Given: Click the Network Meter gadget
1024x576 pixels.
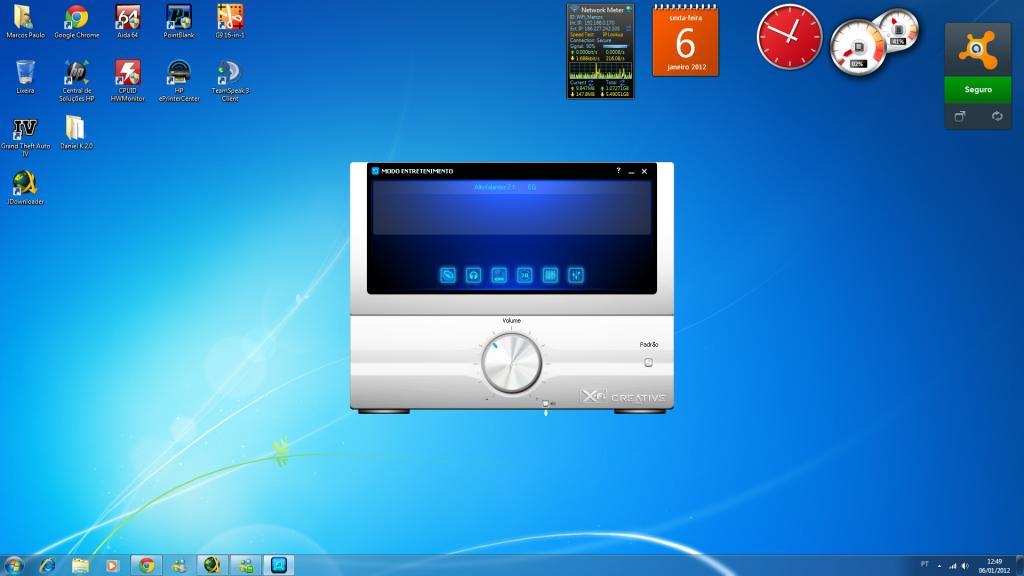Looking at the screenshot, I should pos(600,51).
